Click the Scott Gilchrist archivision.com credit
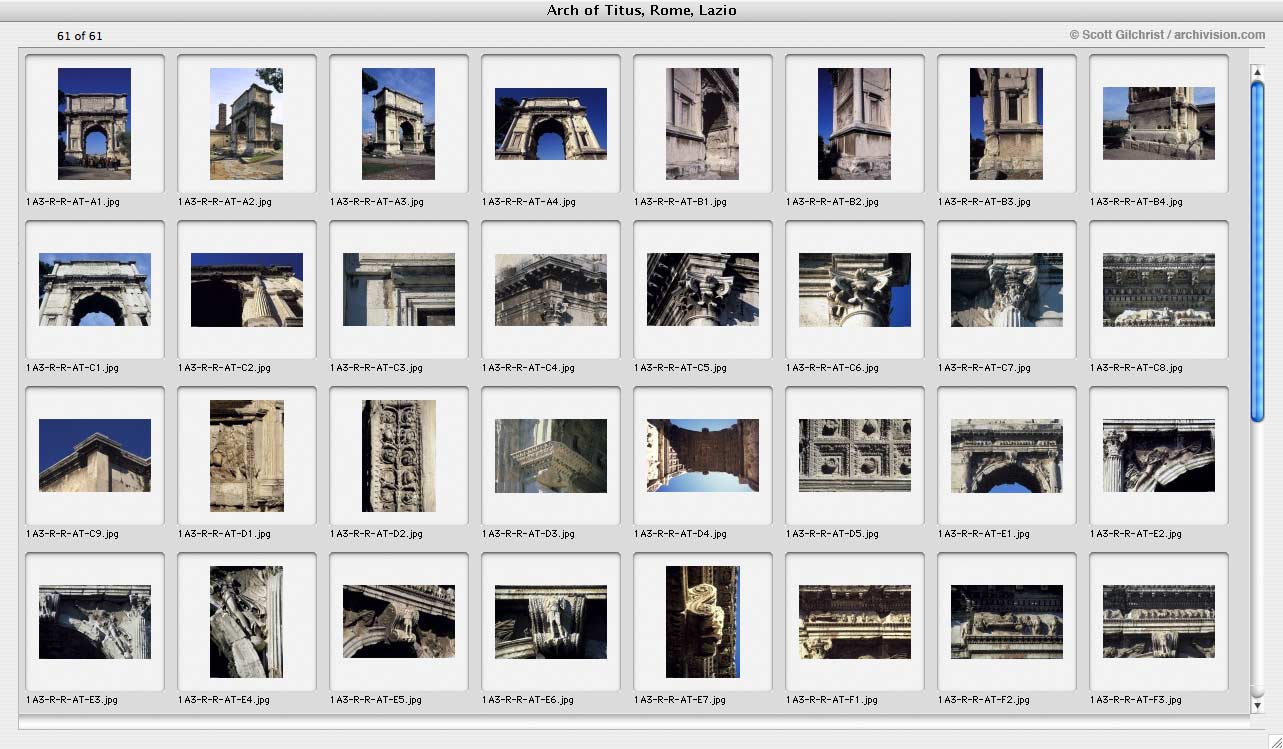The height and width of the screenshot is (749, 1283). (1167, 35)
